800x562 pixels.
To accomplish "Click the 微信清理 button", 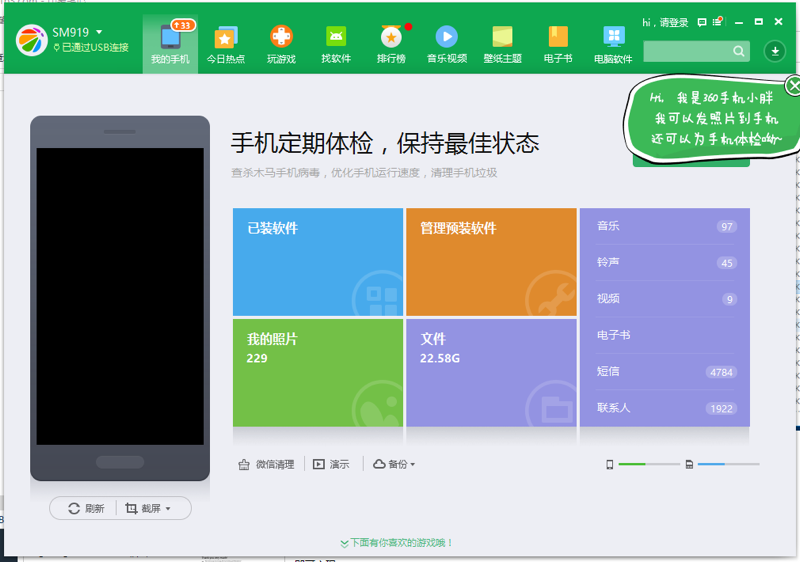I will (266, 464).
